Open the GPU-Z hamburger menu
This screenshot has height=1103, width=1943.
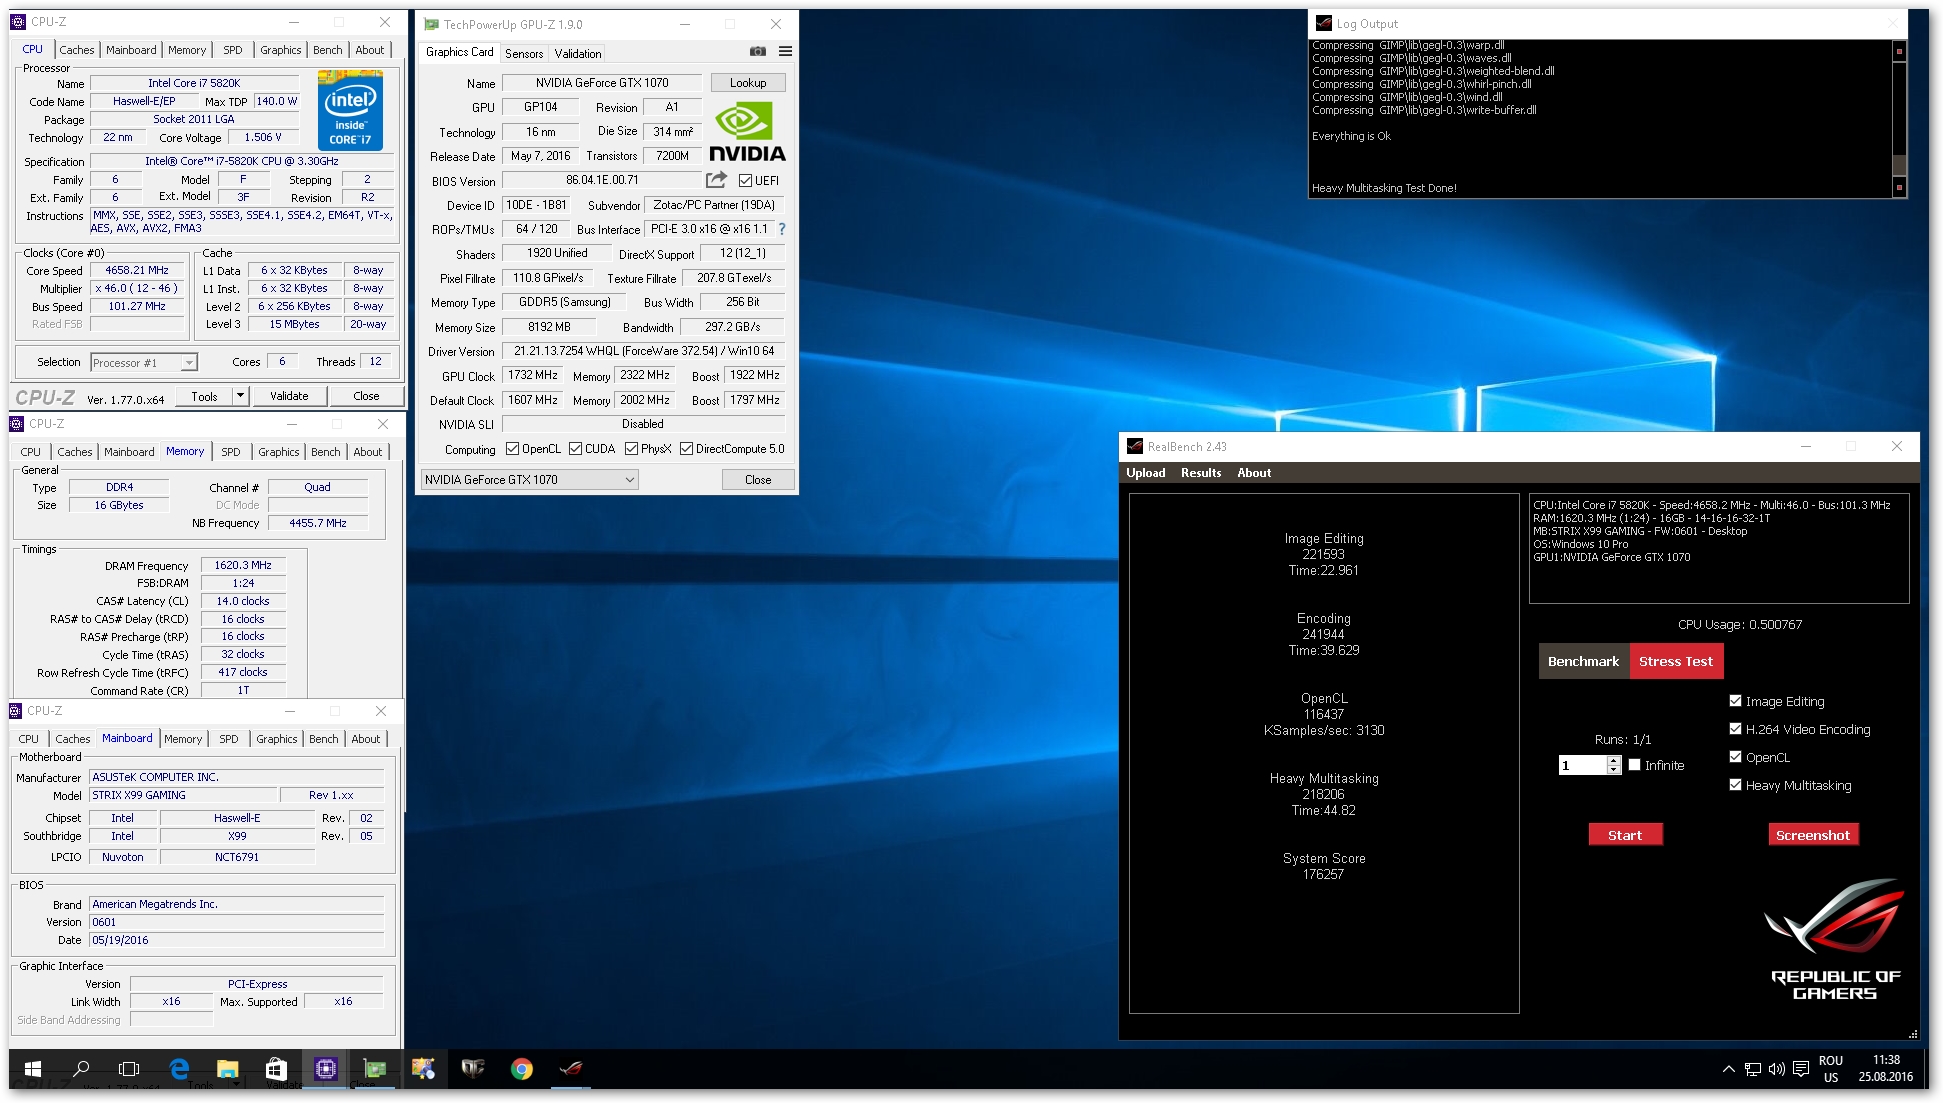point(785,51)
